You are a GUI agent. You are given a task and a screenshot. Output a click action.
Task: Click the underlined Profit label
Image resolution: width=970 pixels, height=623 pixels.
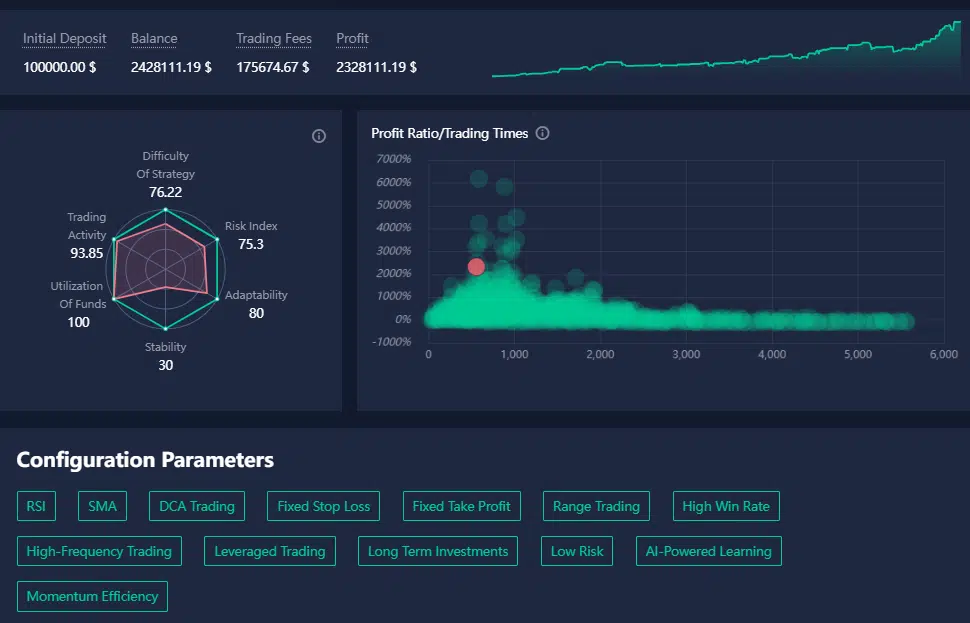click(352, 39)
